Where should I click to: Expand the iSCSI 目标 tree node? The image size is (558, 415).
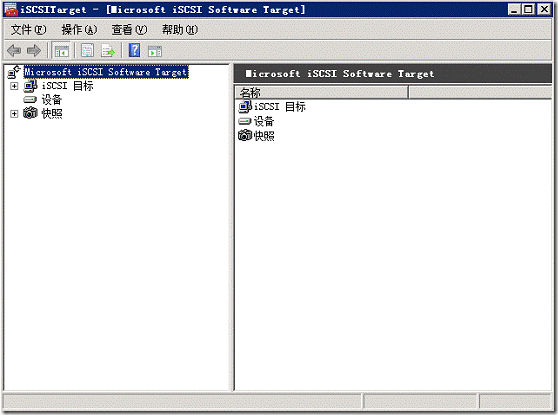[14, 86]
